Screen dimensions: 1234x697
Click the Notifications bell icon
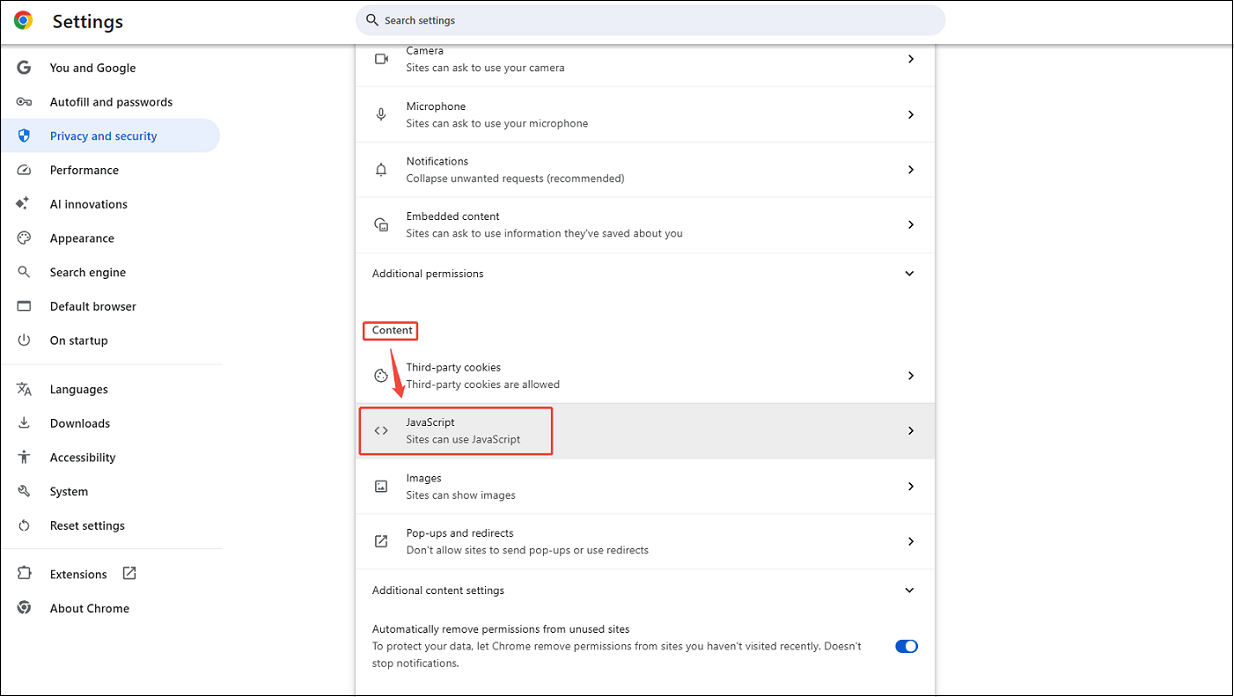381,169
